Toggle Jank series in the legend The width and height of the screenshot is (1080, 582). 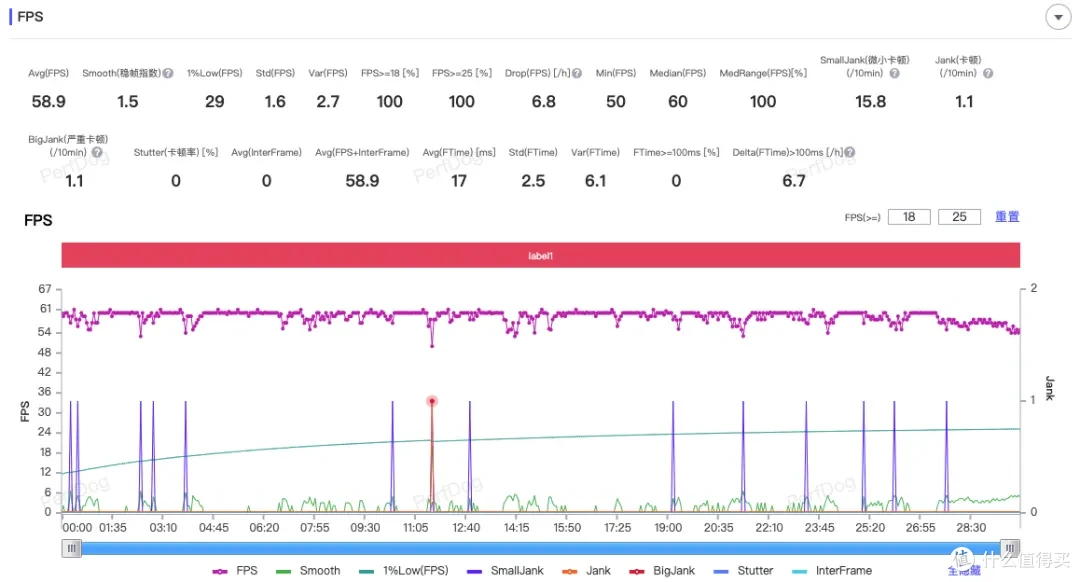586,571
